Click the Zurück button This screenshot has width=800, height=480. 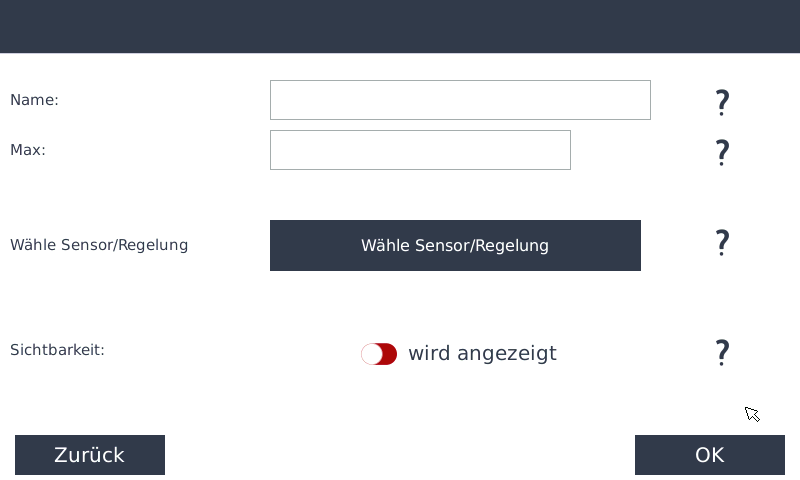point(90,455)
